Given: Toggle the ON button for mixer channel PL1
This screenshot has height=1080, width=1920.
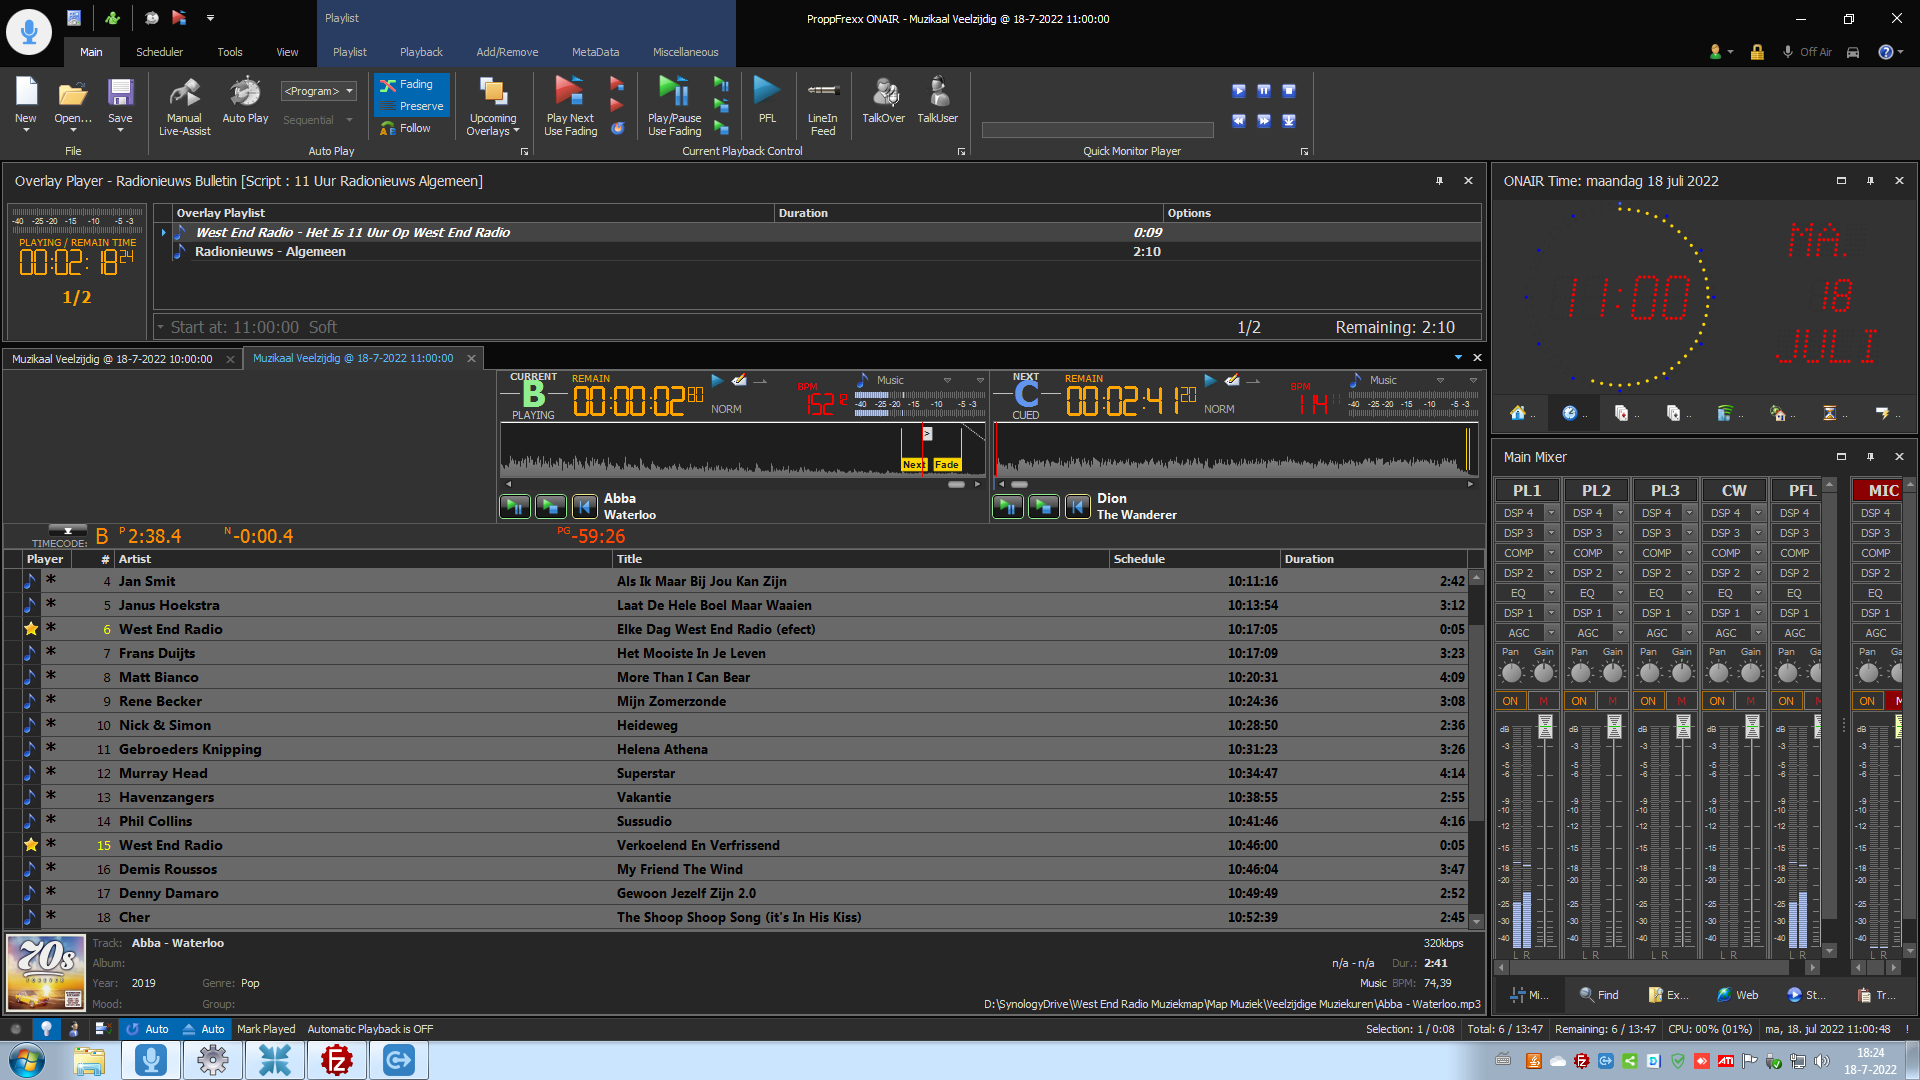Looking at the screenshot, I should (x=1510, y=701).
